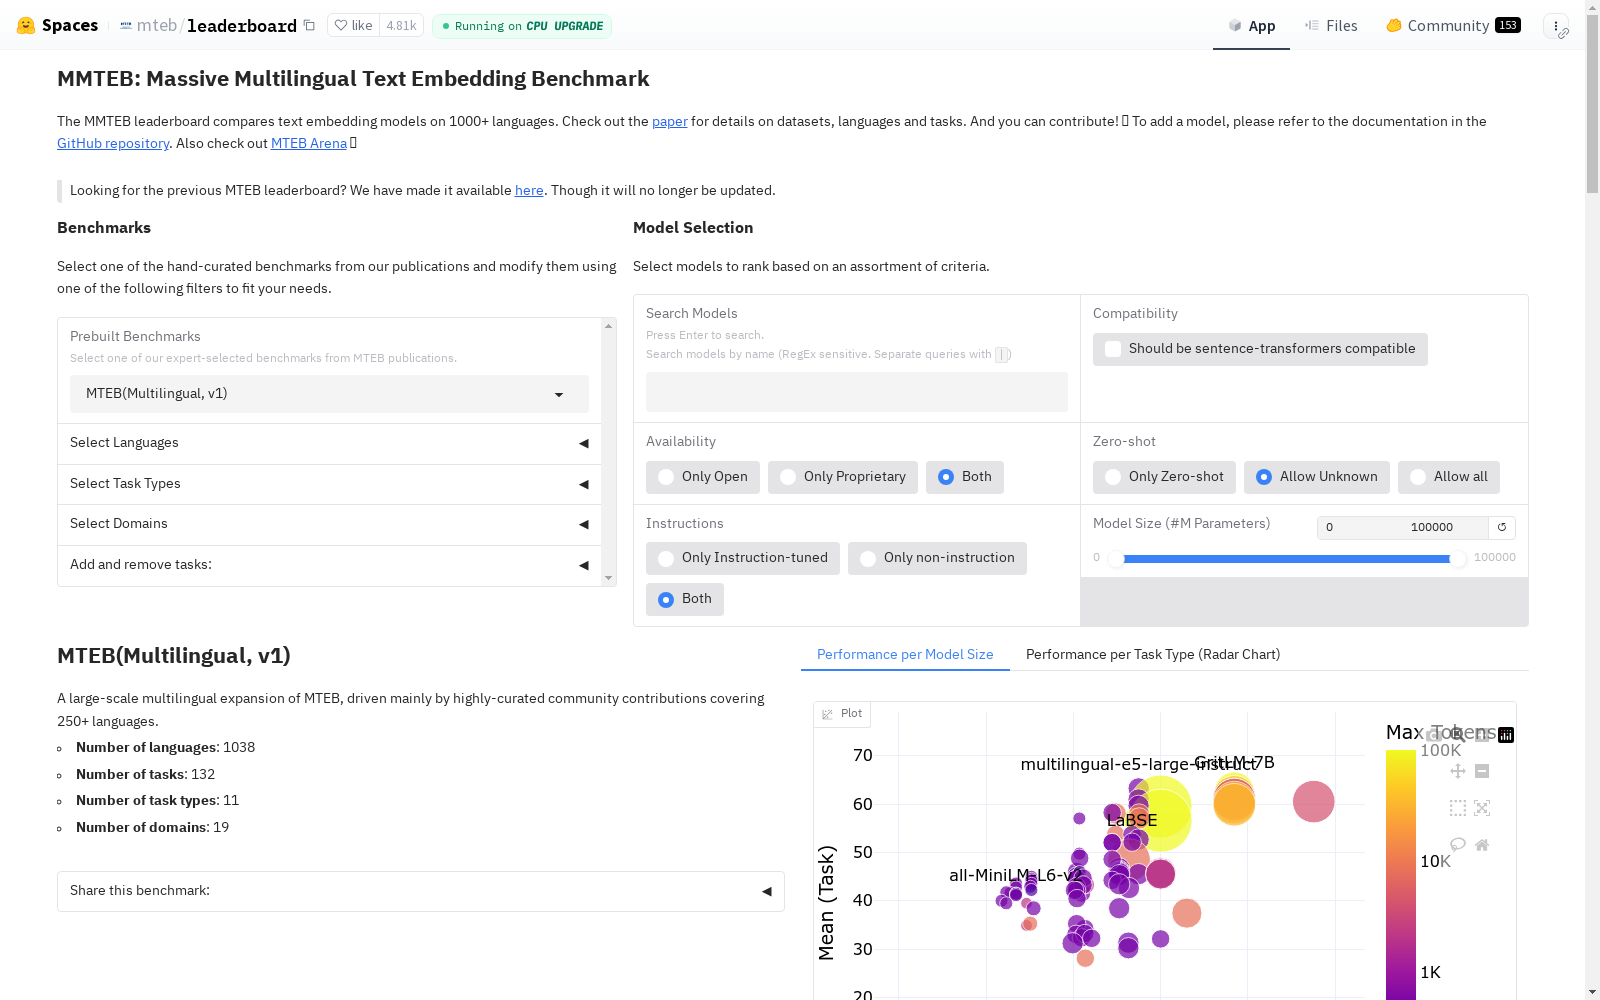The height and width of the screenshot is (1000, 1600).
Task: Click the Running on CPU UPGRADE badge
Action: pos(522,26)
